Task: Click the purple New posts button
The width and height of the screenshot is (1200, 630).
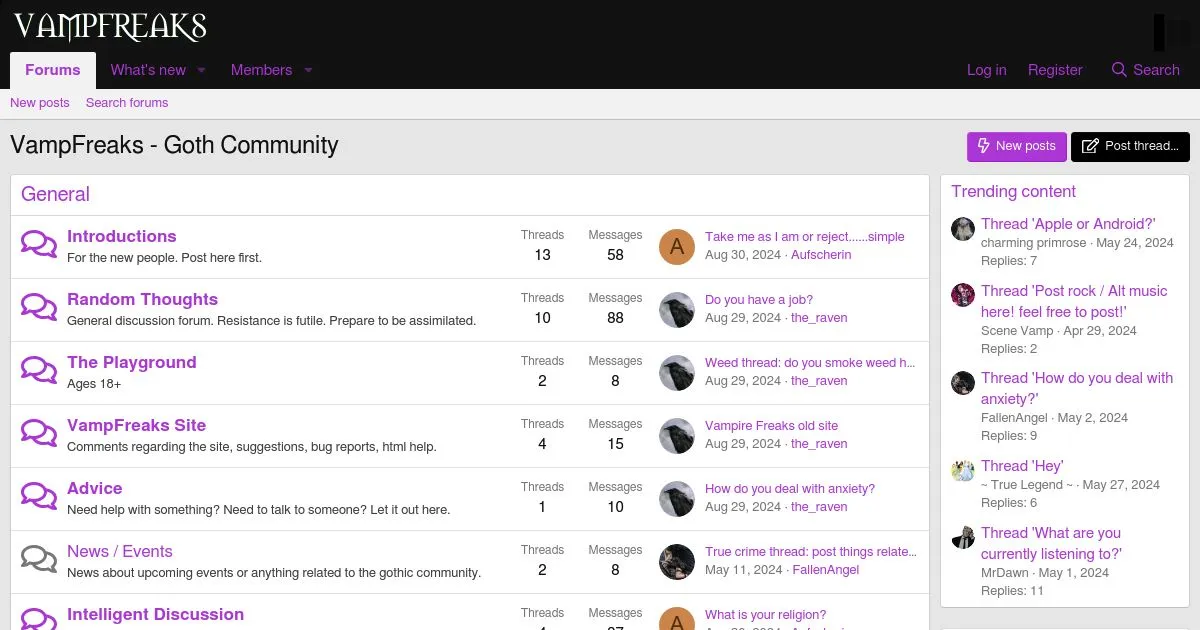Action: (1017, 146)
